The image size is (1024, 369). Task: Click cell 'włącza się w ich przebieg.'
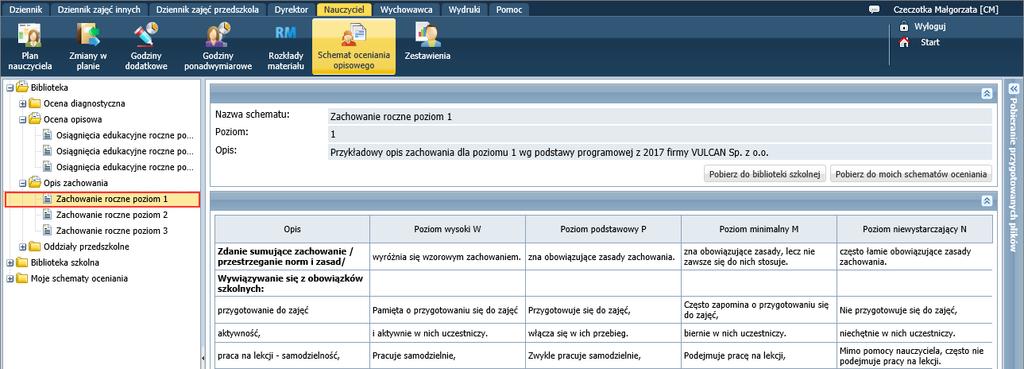click(x=603, y=332)
